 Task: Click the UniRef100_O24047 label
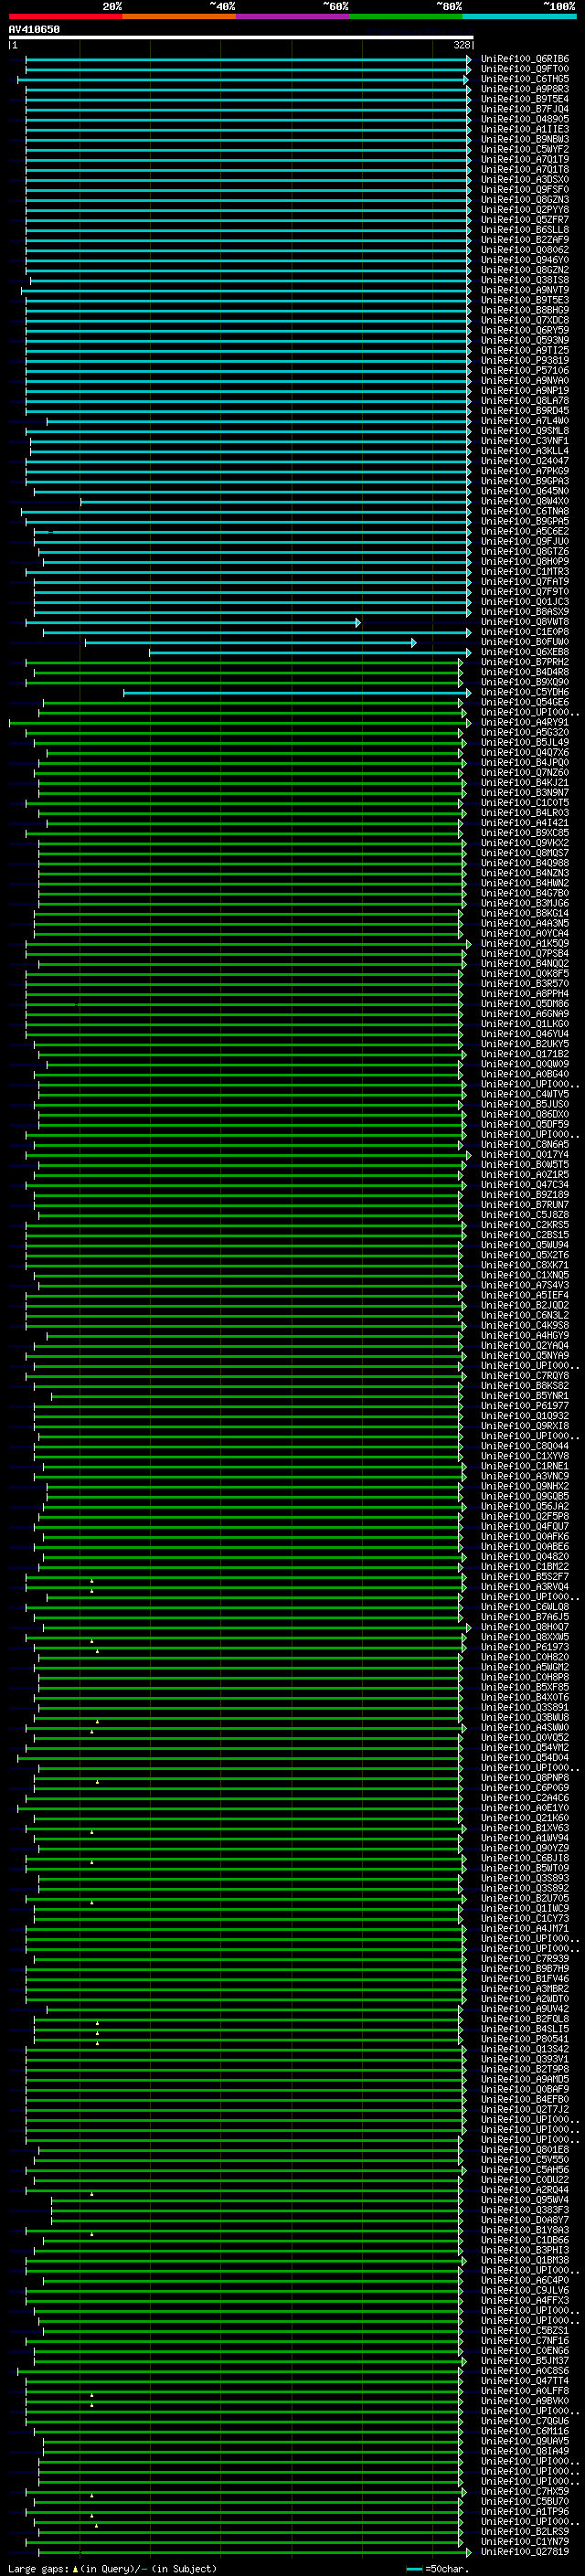click(525, 461)
